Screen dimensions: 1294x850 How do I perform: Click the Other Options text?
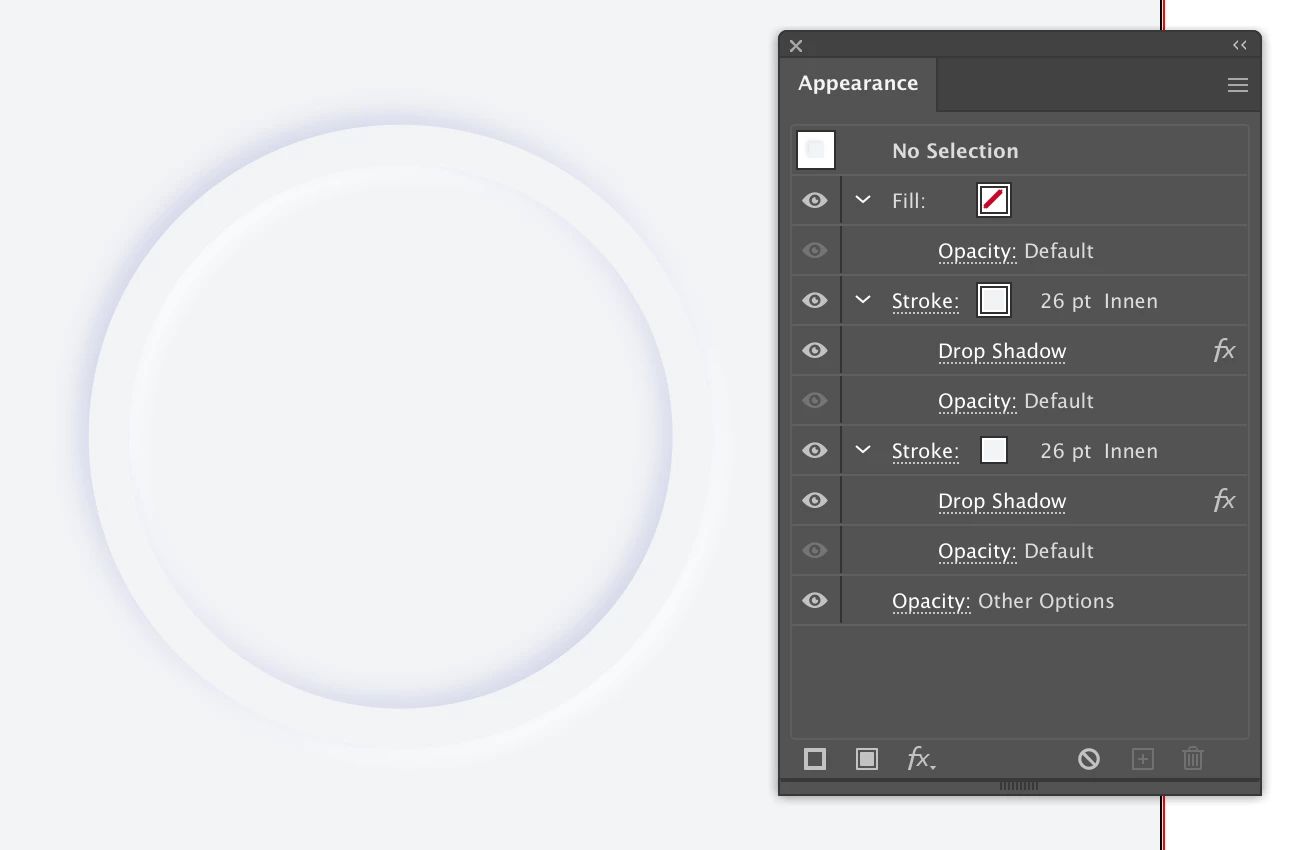coord(1046,601)
